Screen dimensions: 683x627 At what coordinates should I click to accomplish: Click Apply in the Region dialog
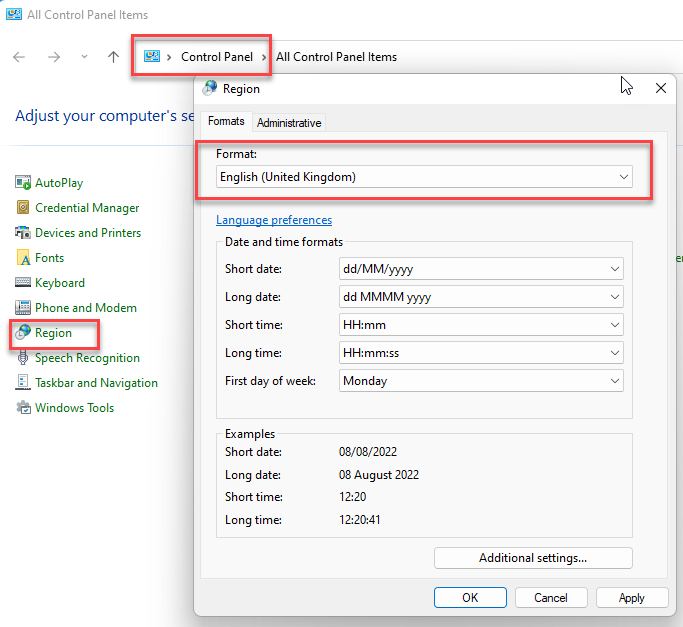[632, 598]
